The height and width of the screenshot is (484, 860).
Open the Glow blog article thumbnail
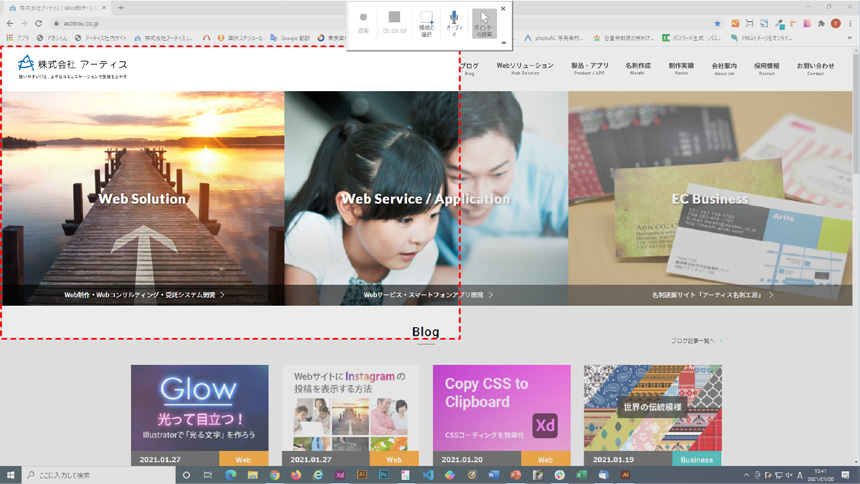200,408
